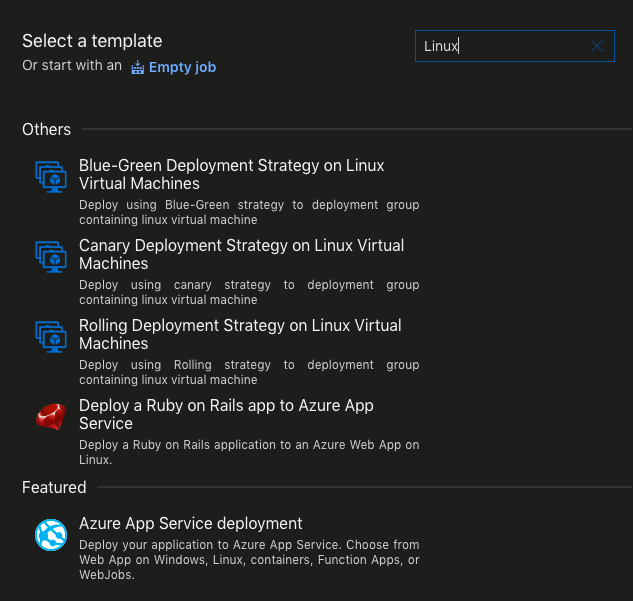Click the canary strategy description text

249,292
